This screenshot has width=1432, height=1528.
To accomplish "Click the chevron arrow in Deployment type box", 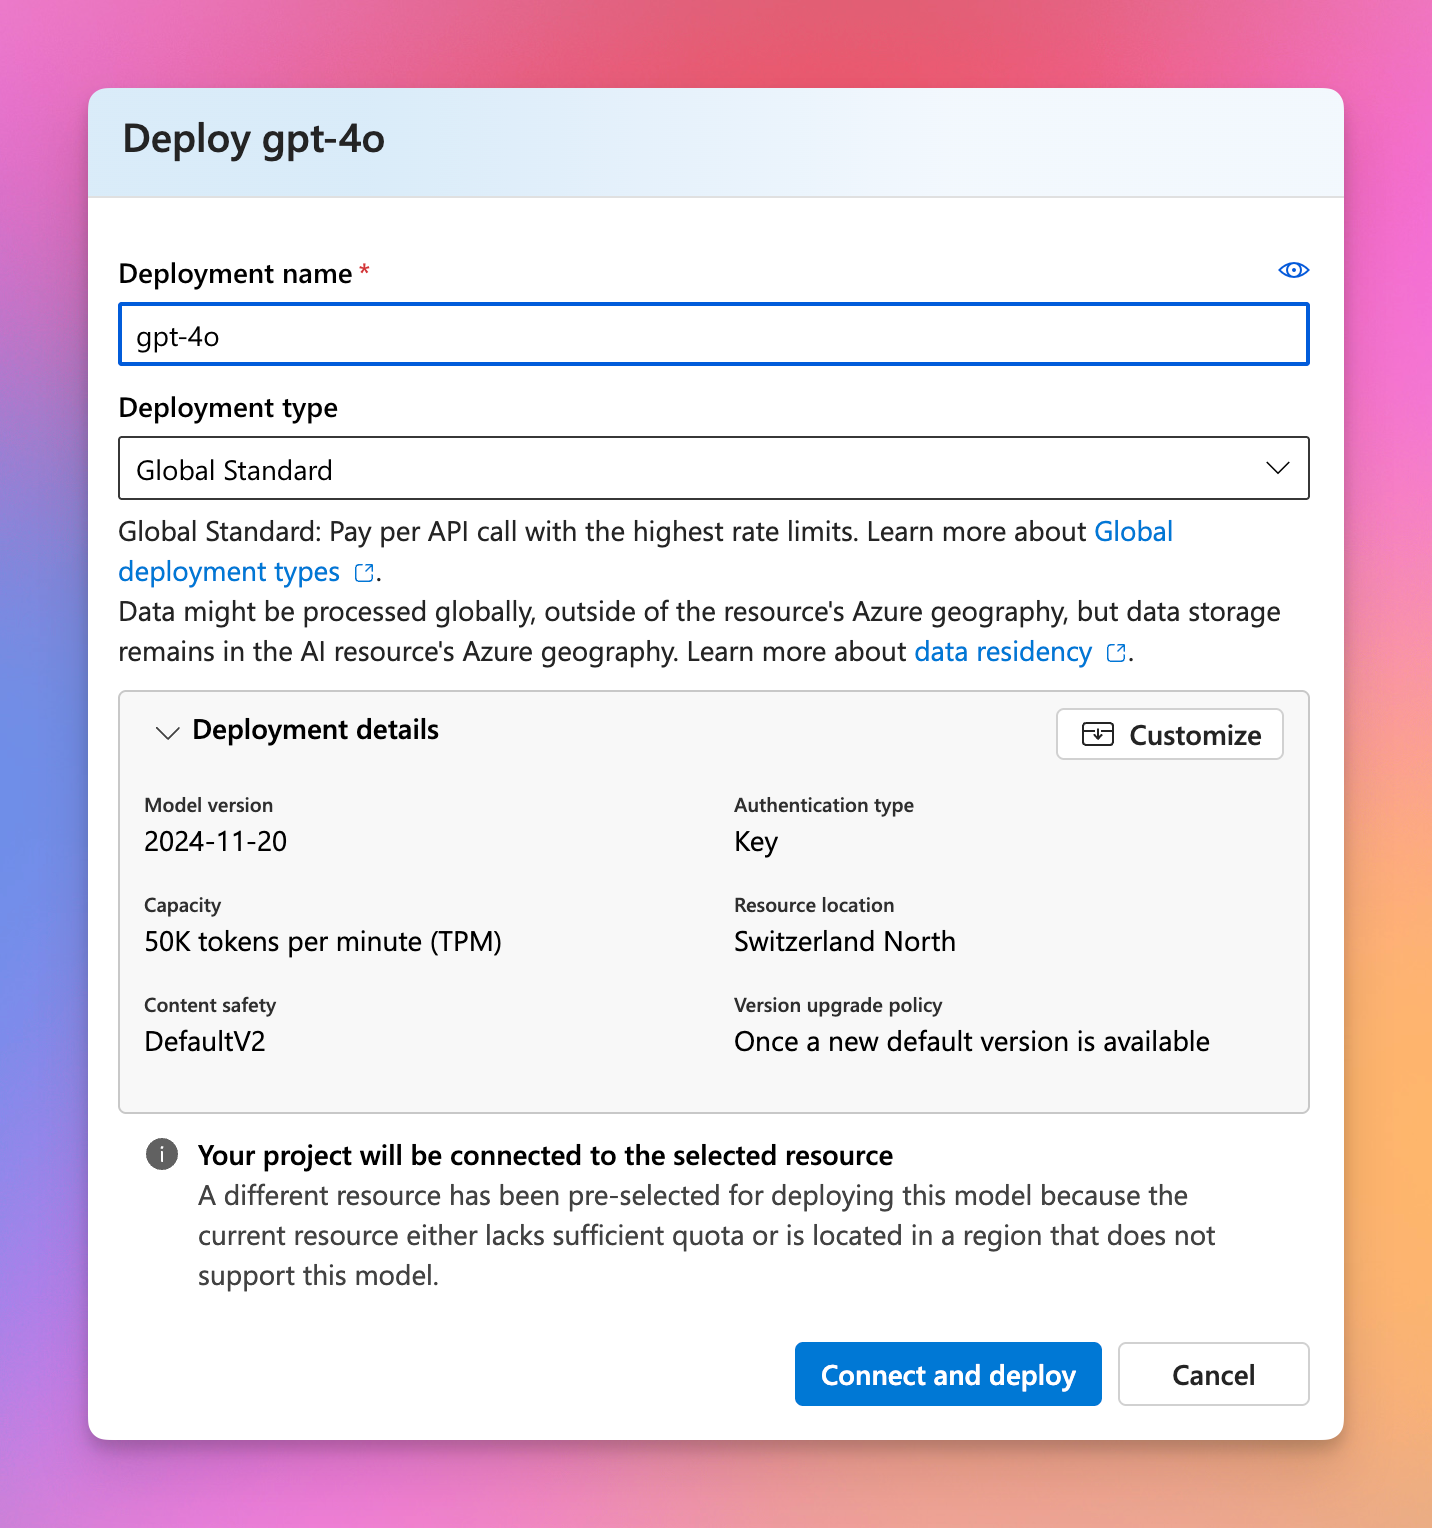I will (x=1277, y=468).
